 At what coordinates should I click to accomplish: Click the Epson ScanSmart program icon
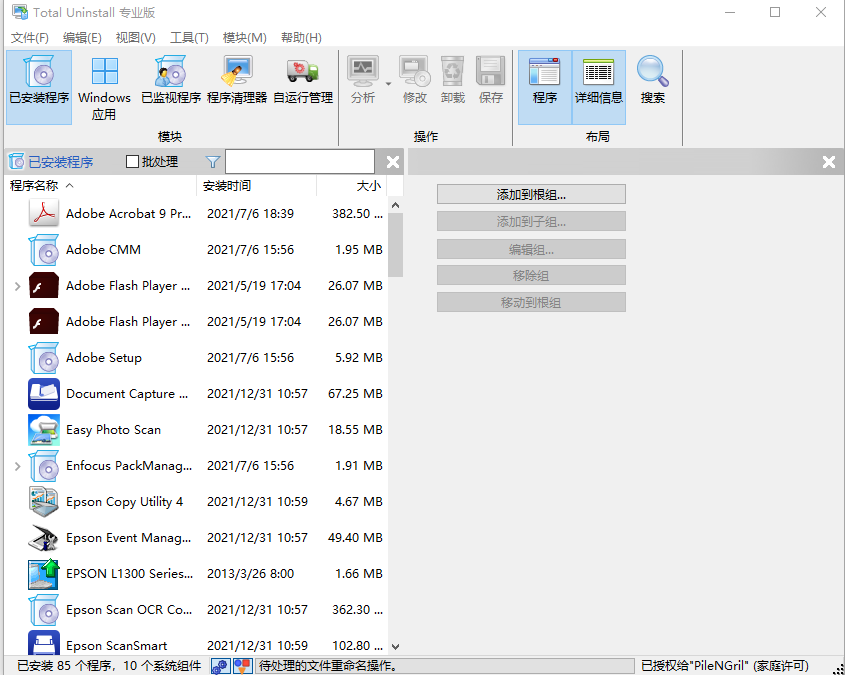click(44, 643)
